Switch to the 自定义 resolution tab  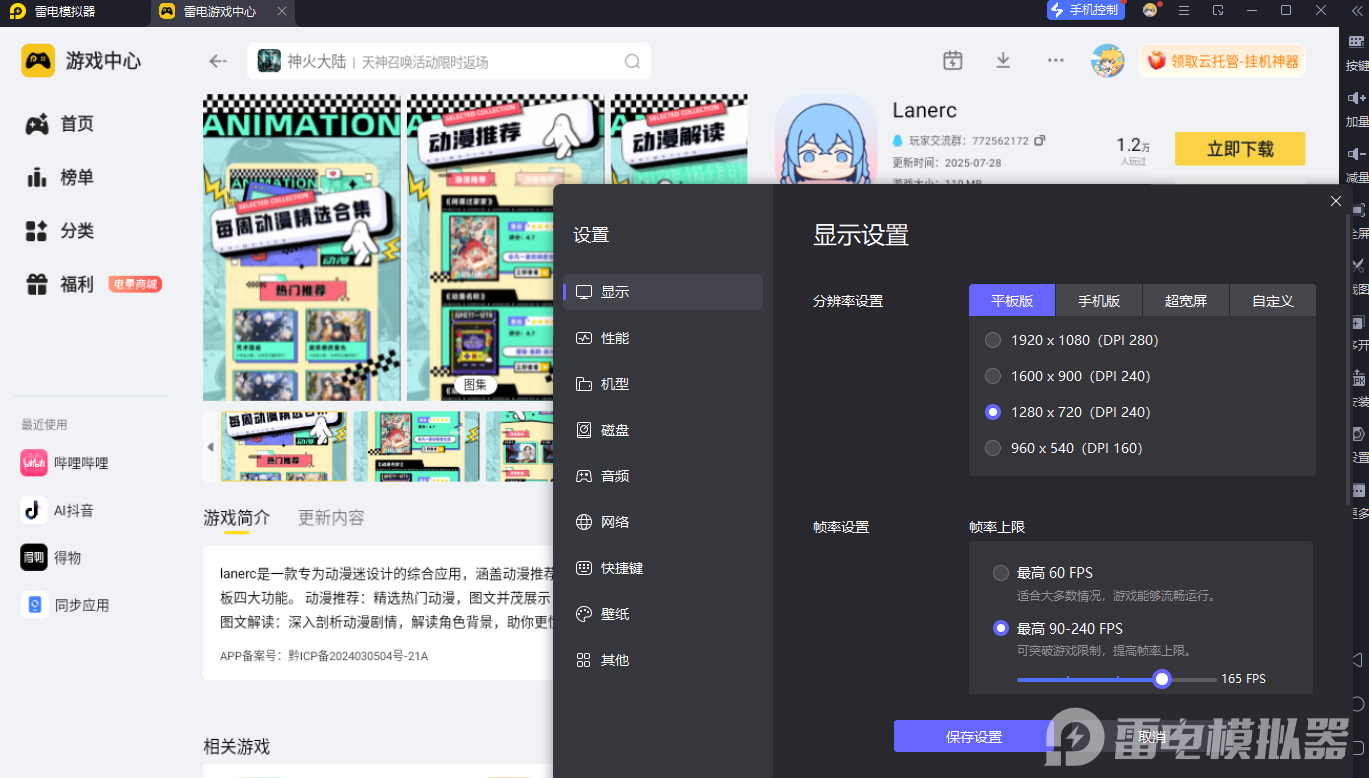coord(1272,301)
